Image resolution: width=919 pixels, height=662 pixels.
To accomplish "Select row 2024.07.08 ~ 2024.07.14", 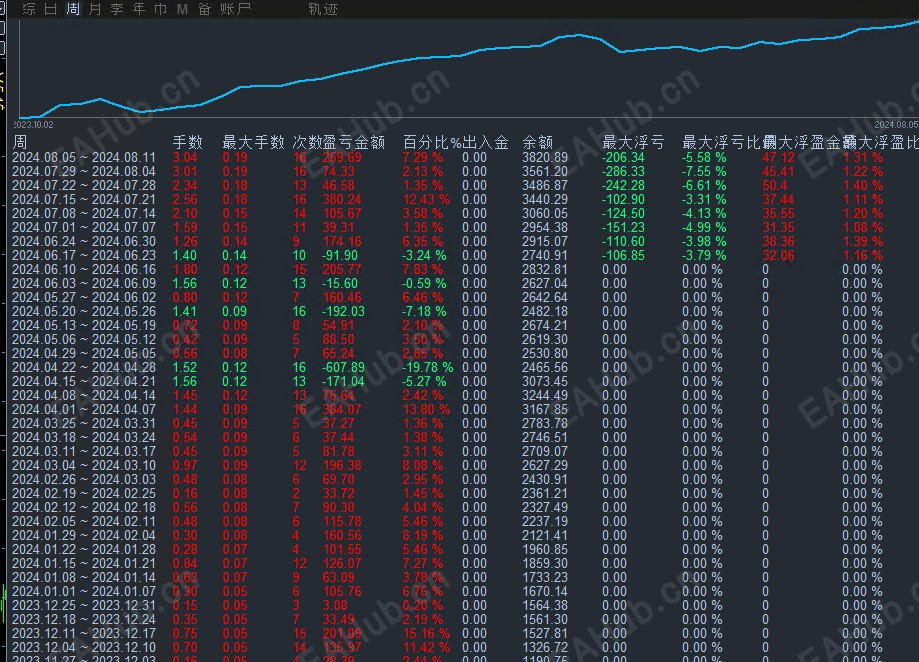I will [460, 214].
